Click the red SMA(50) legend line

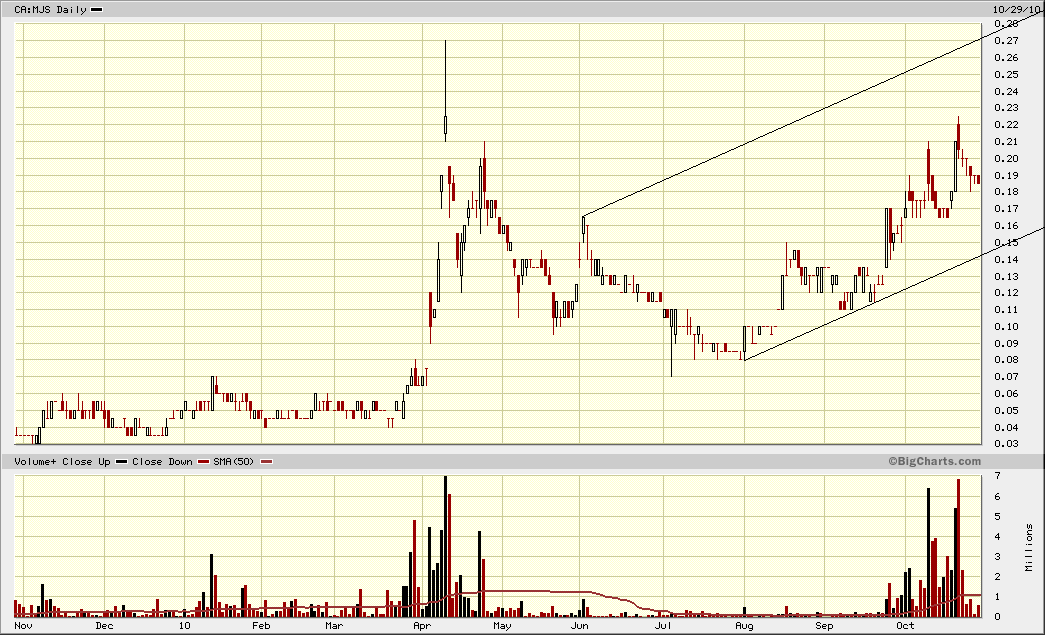tap(266, 461)
